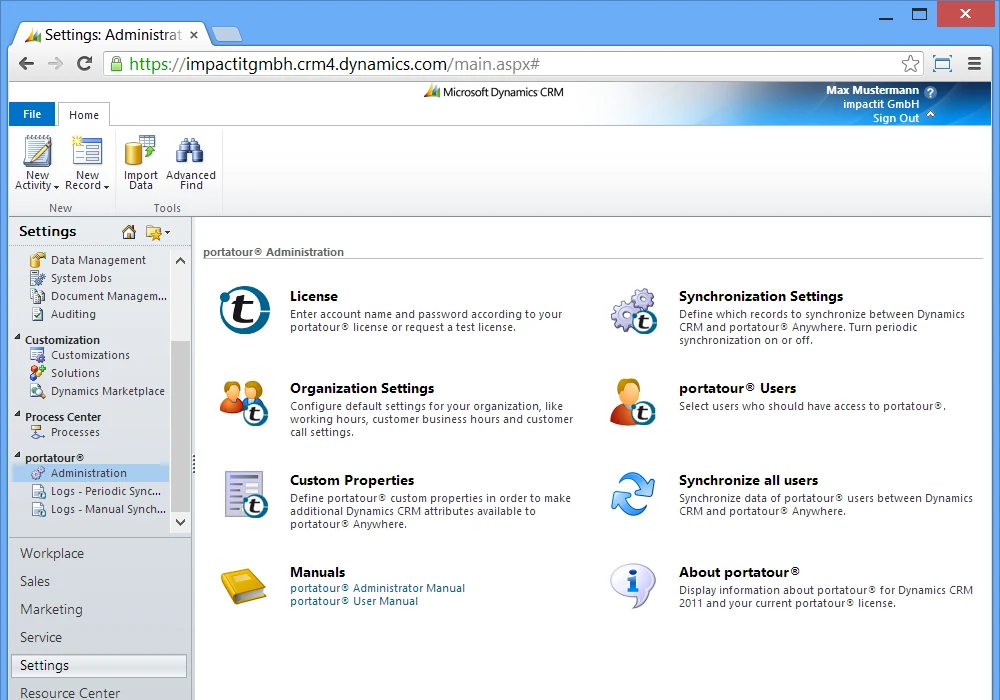This screenshot has height=700, width=1000.
Task: Switch to Service area
Action: [41, 638]
